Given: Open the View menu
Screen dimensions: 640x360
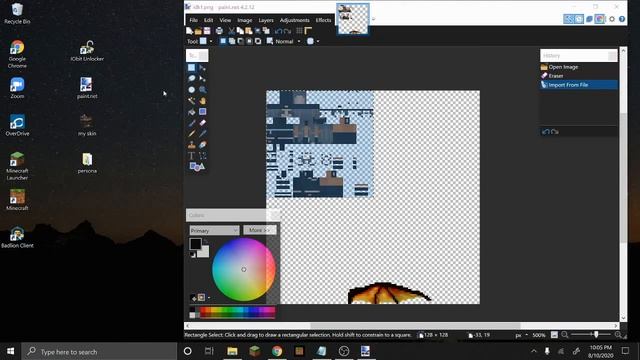Looking at the screenshot, I should click(225, 20).
